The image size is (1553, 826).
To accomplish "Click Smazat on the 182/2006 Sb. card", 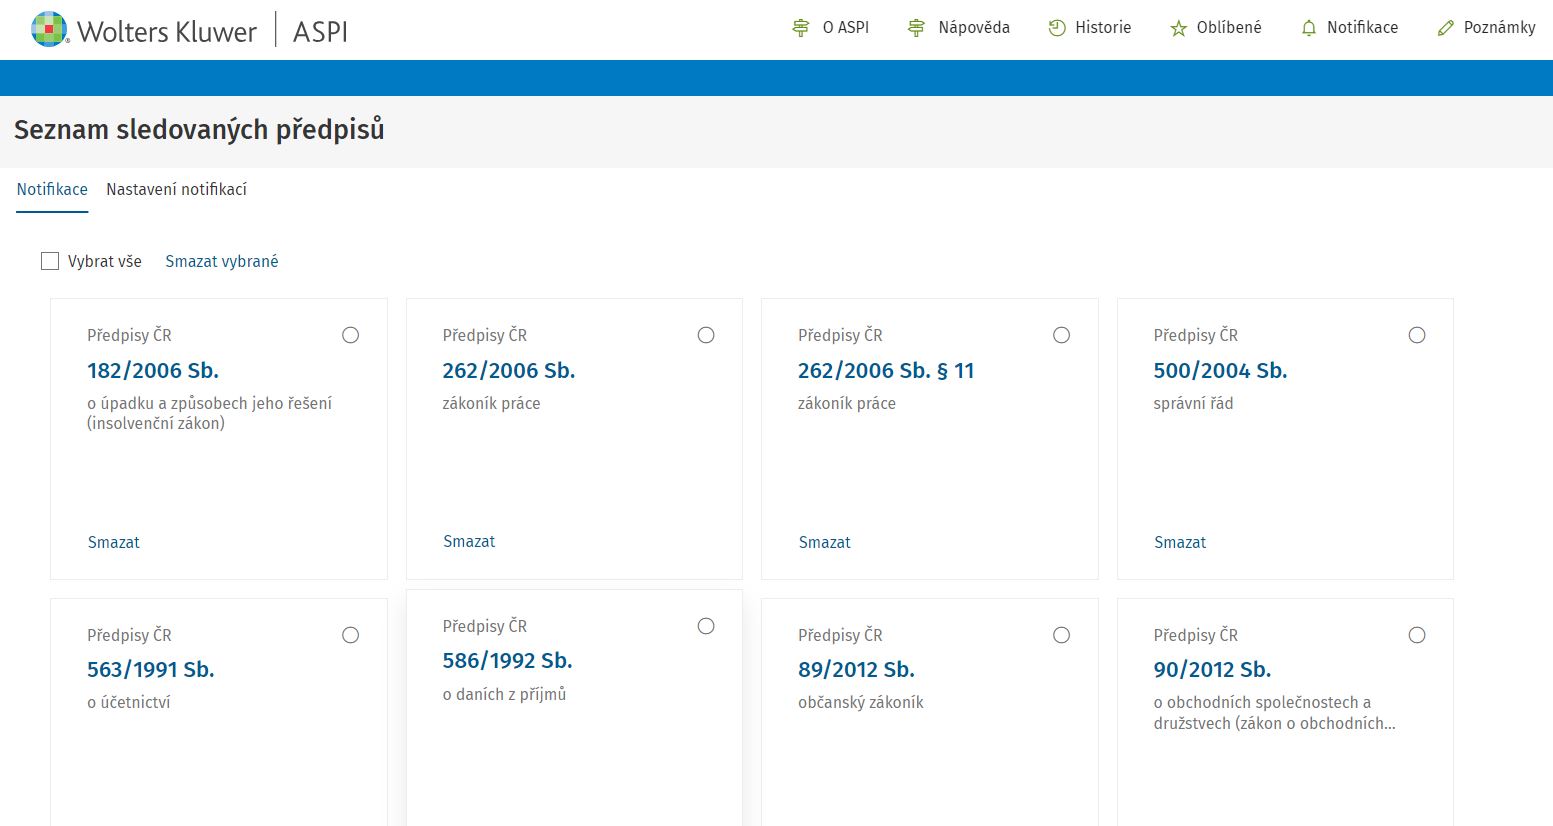I will [113, 542].
